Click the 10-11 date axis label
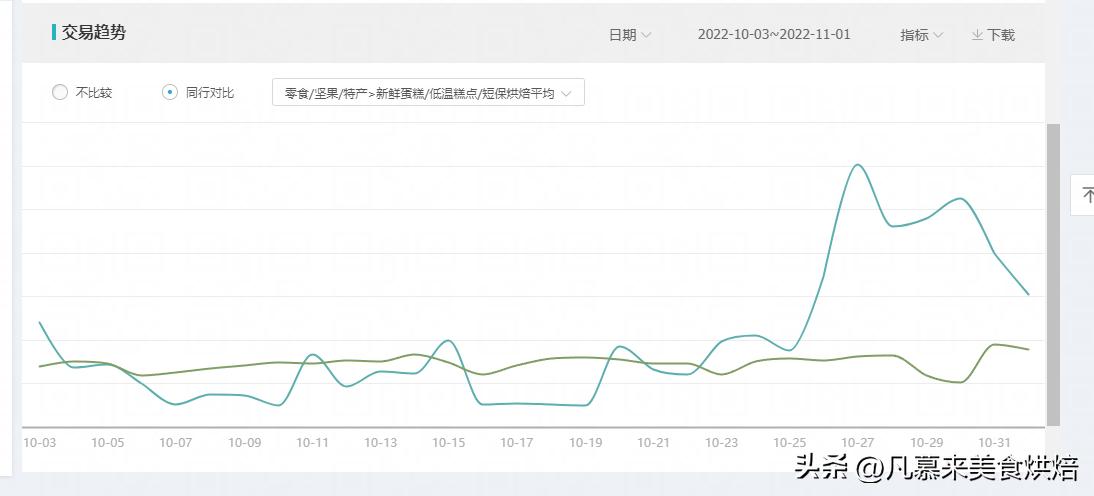 [312, 442]
